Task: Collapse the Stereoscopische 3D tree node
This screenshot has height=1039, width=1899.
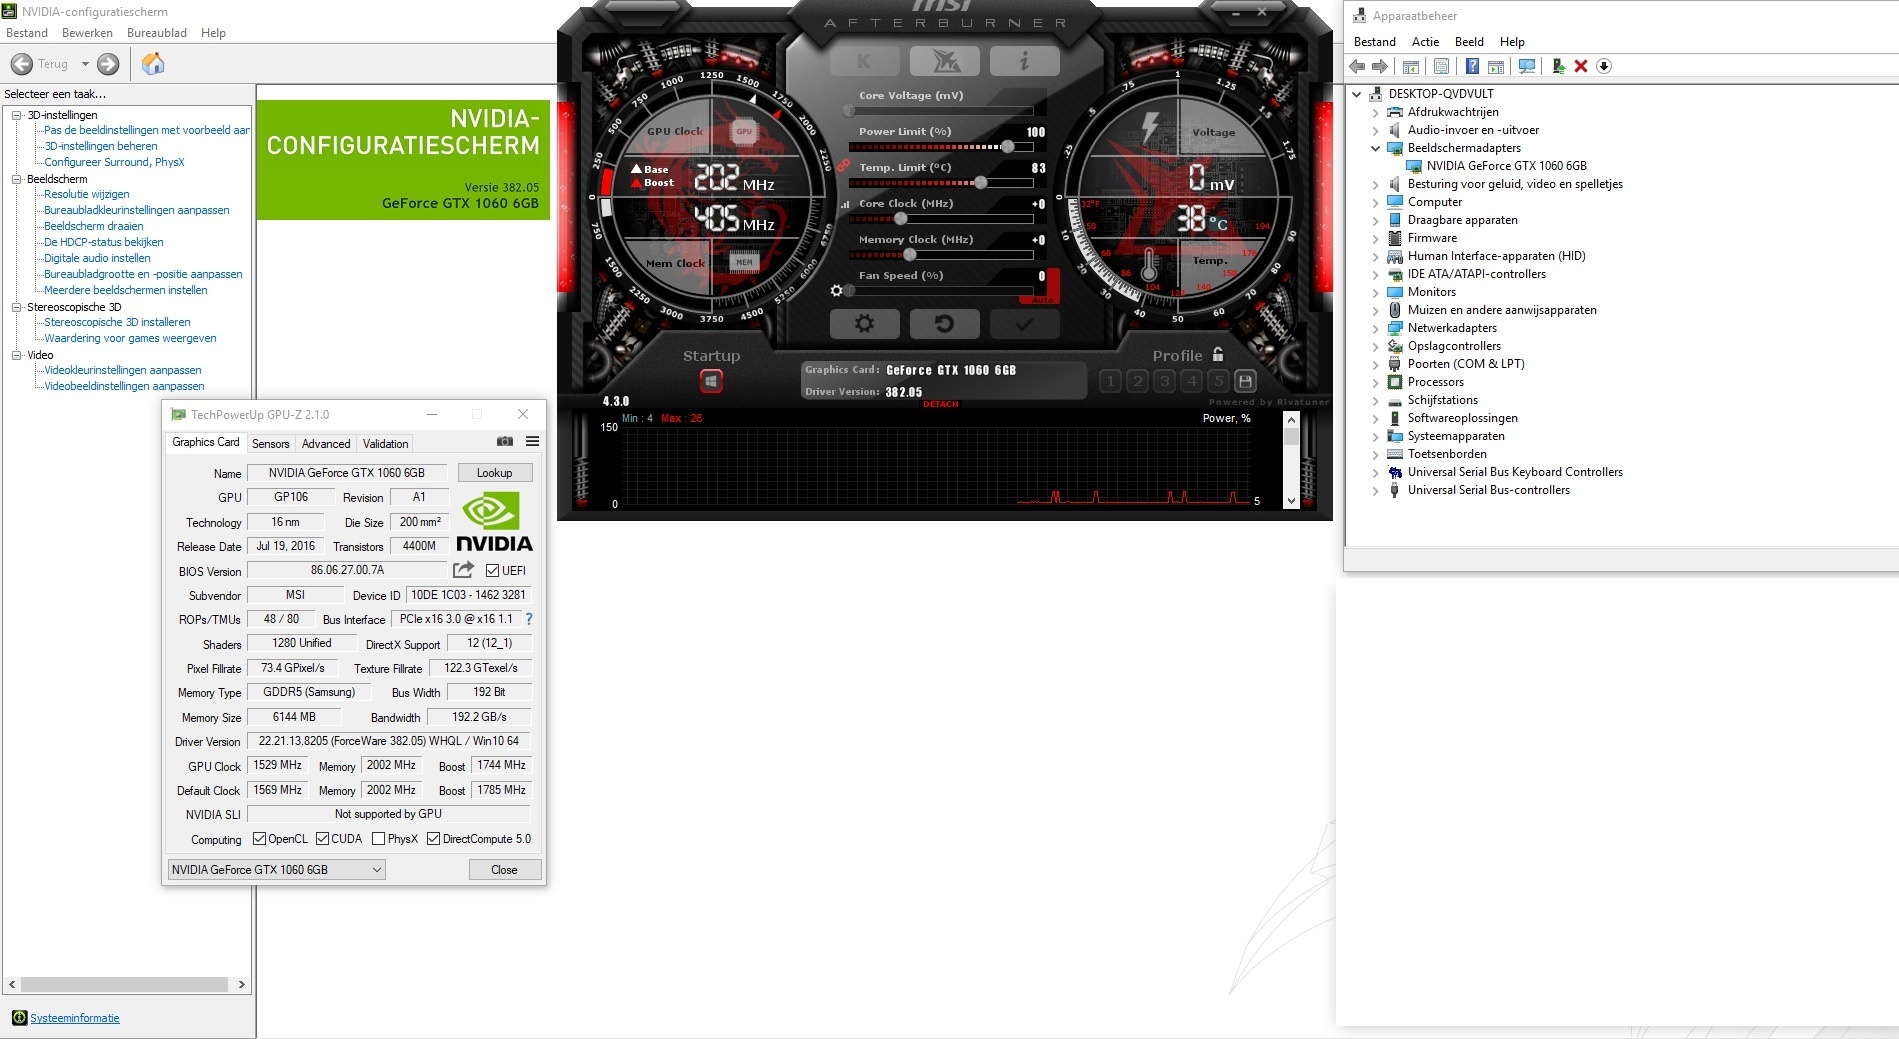Action: tap(17, 307)
